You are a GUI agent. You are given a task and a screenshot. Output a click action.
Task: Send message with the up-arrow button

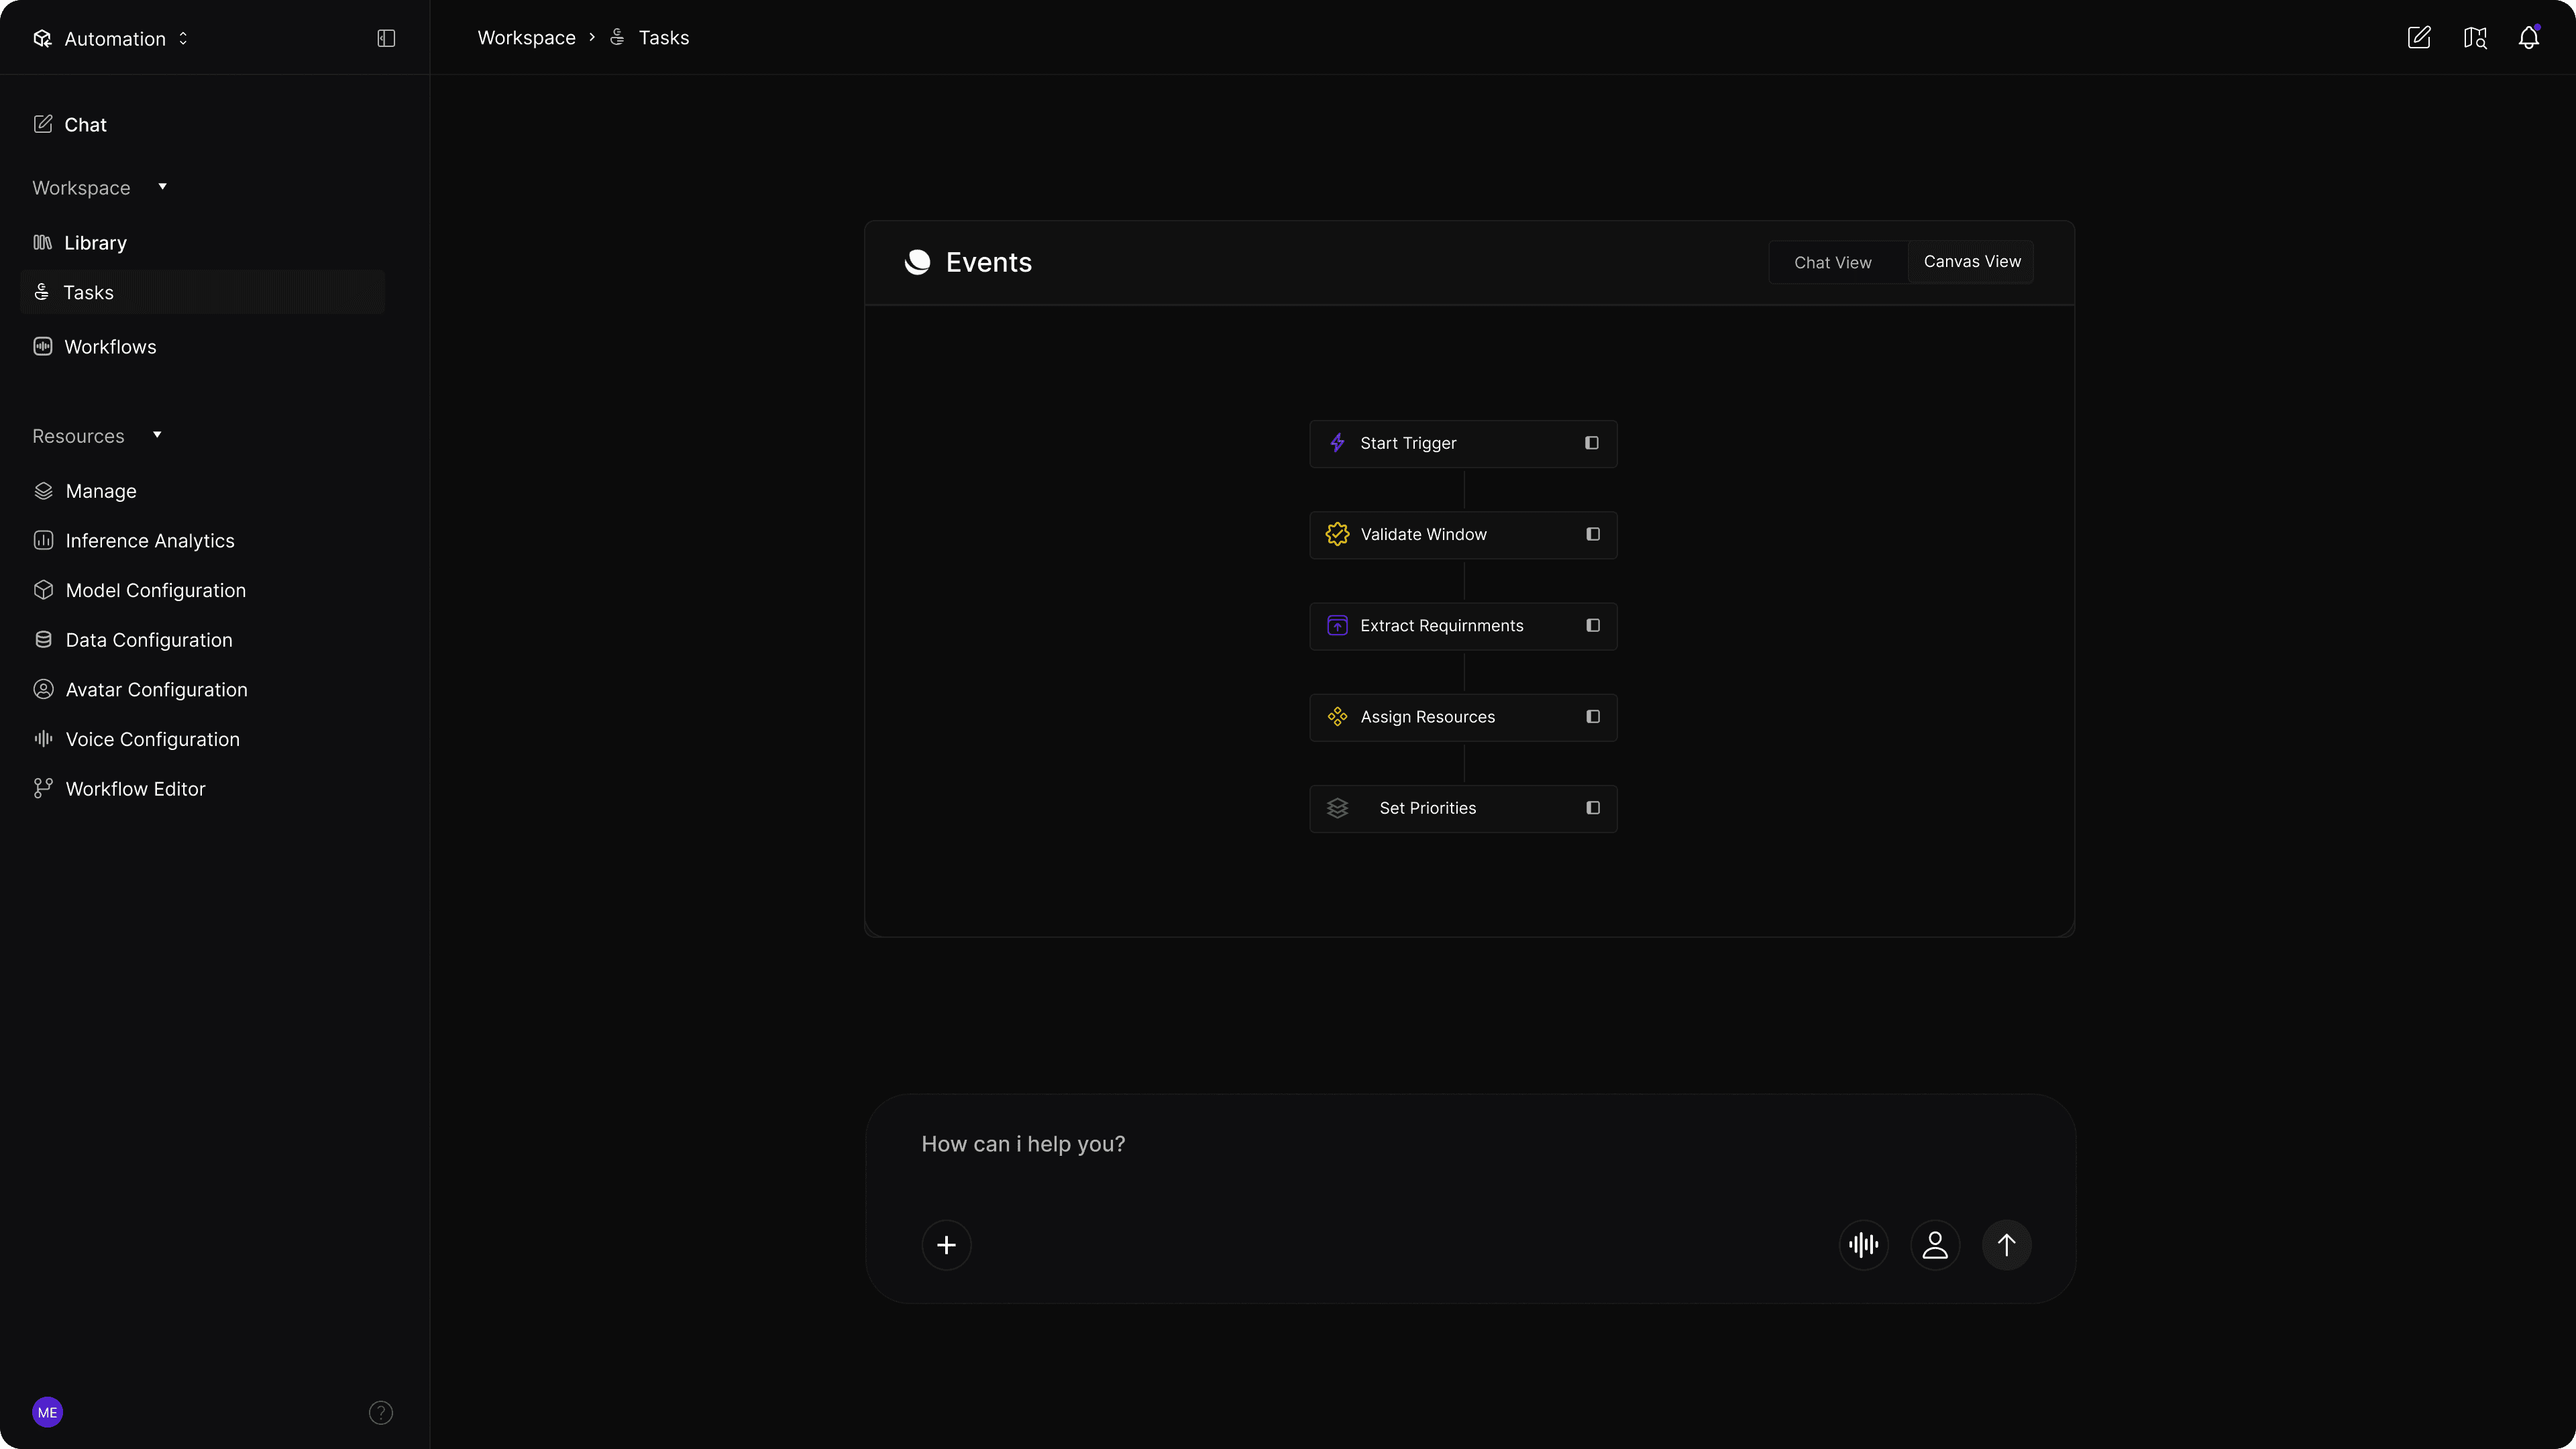(2006, 1245)
